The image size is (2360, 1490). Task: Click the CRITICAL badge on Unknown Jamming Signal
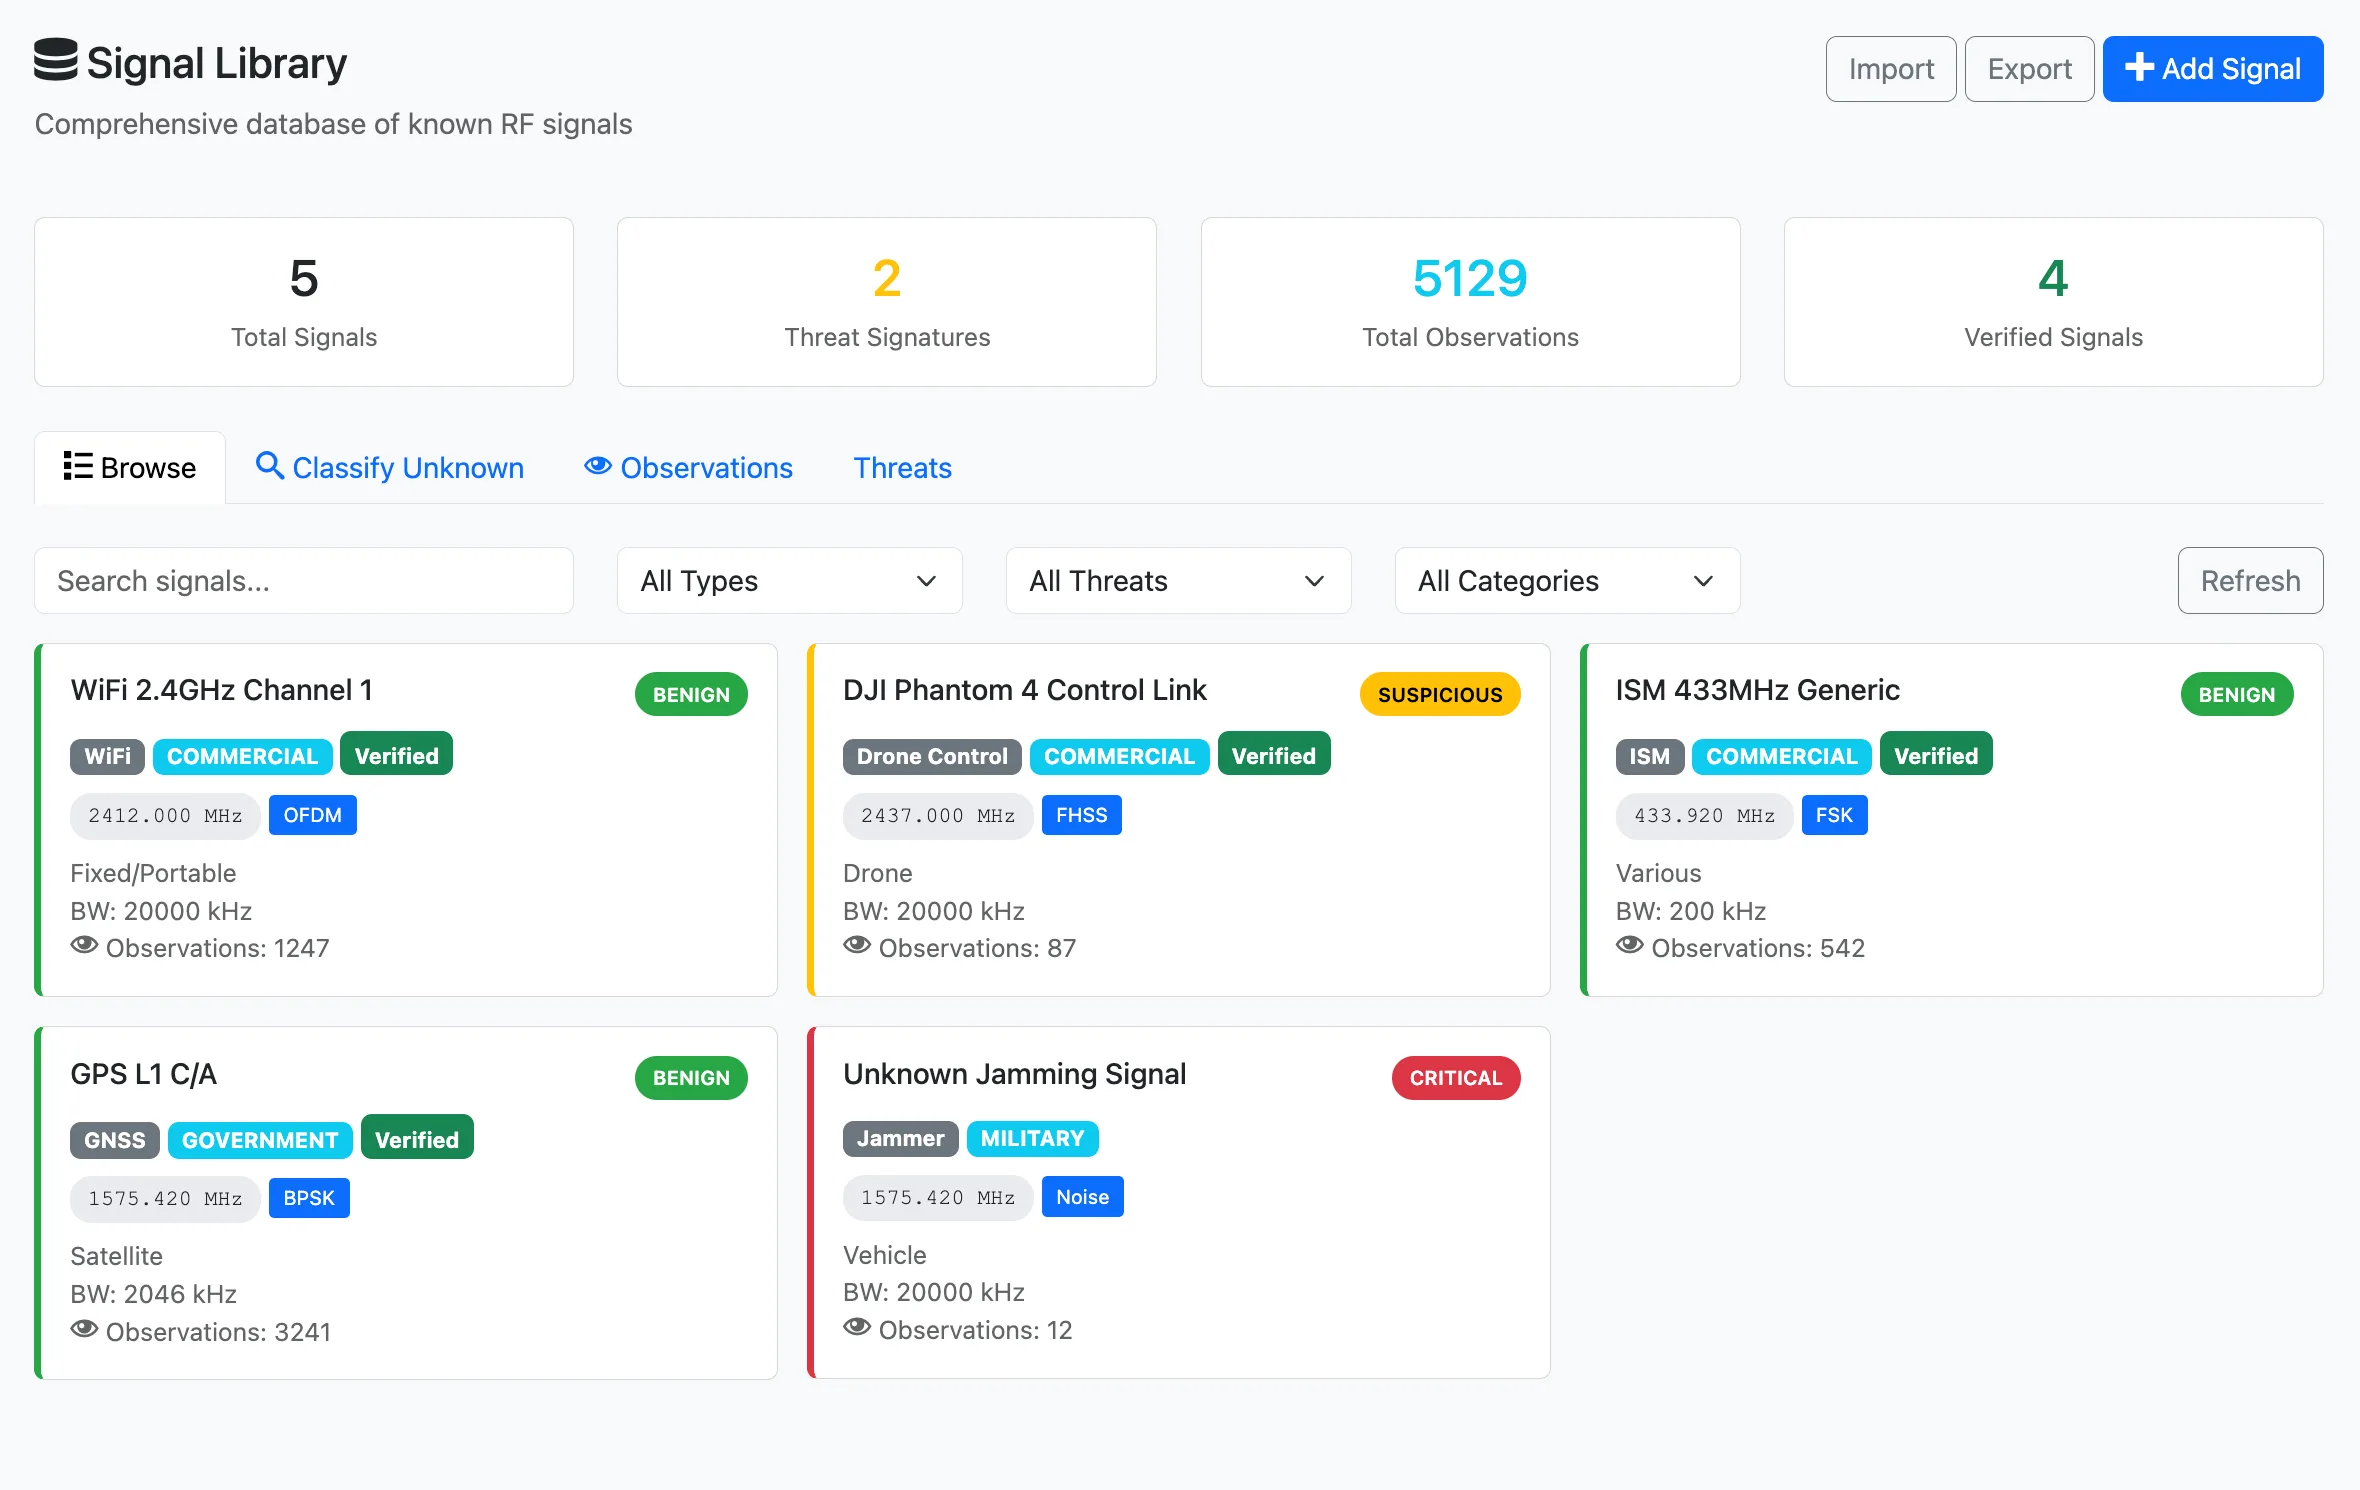pos(1455,1078)
